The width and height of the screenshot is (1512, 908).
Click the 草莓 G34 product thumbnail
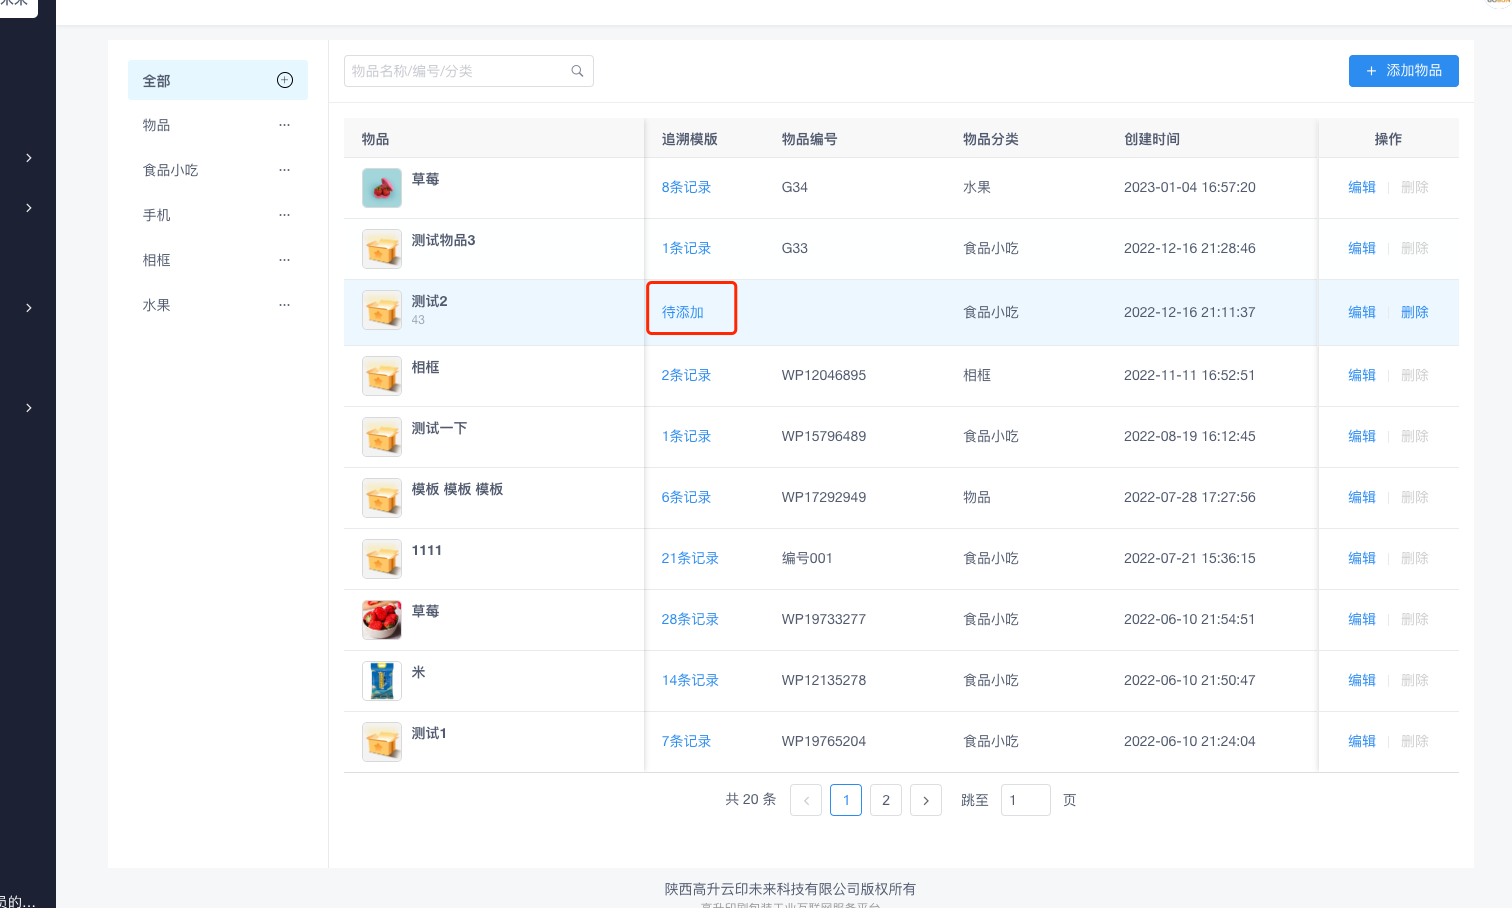tap(382, 188)
